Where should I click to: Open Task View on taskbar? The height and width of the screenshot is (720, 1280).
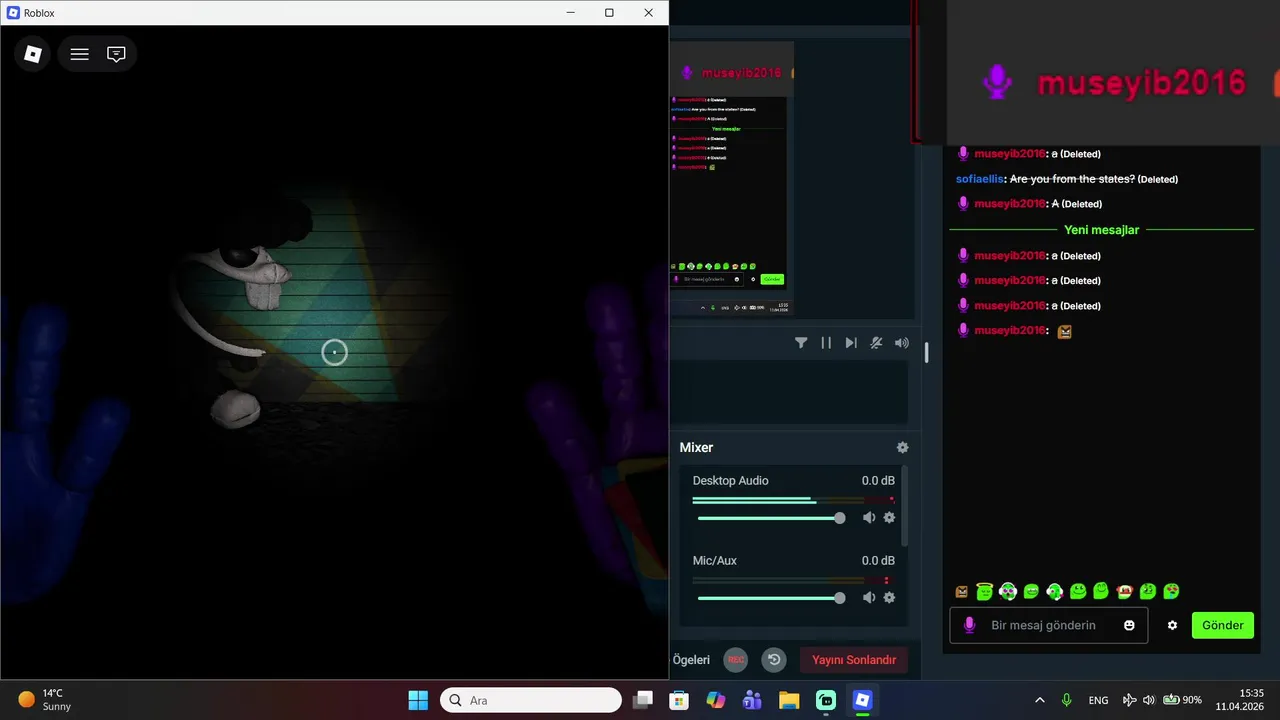(643, 700)
